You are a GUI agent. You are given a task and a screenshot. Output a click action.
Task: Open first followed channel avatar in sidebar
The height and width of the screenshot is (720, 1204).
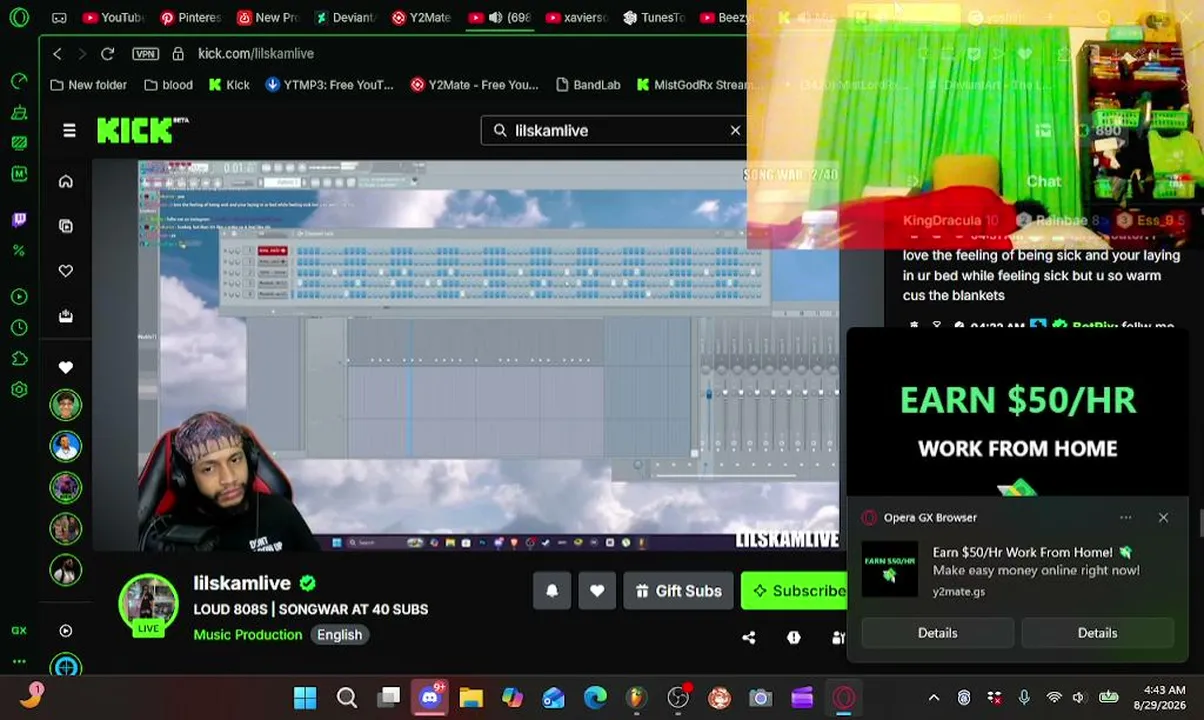pyautogui.click(x=66, y=405)
